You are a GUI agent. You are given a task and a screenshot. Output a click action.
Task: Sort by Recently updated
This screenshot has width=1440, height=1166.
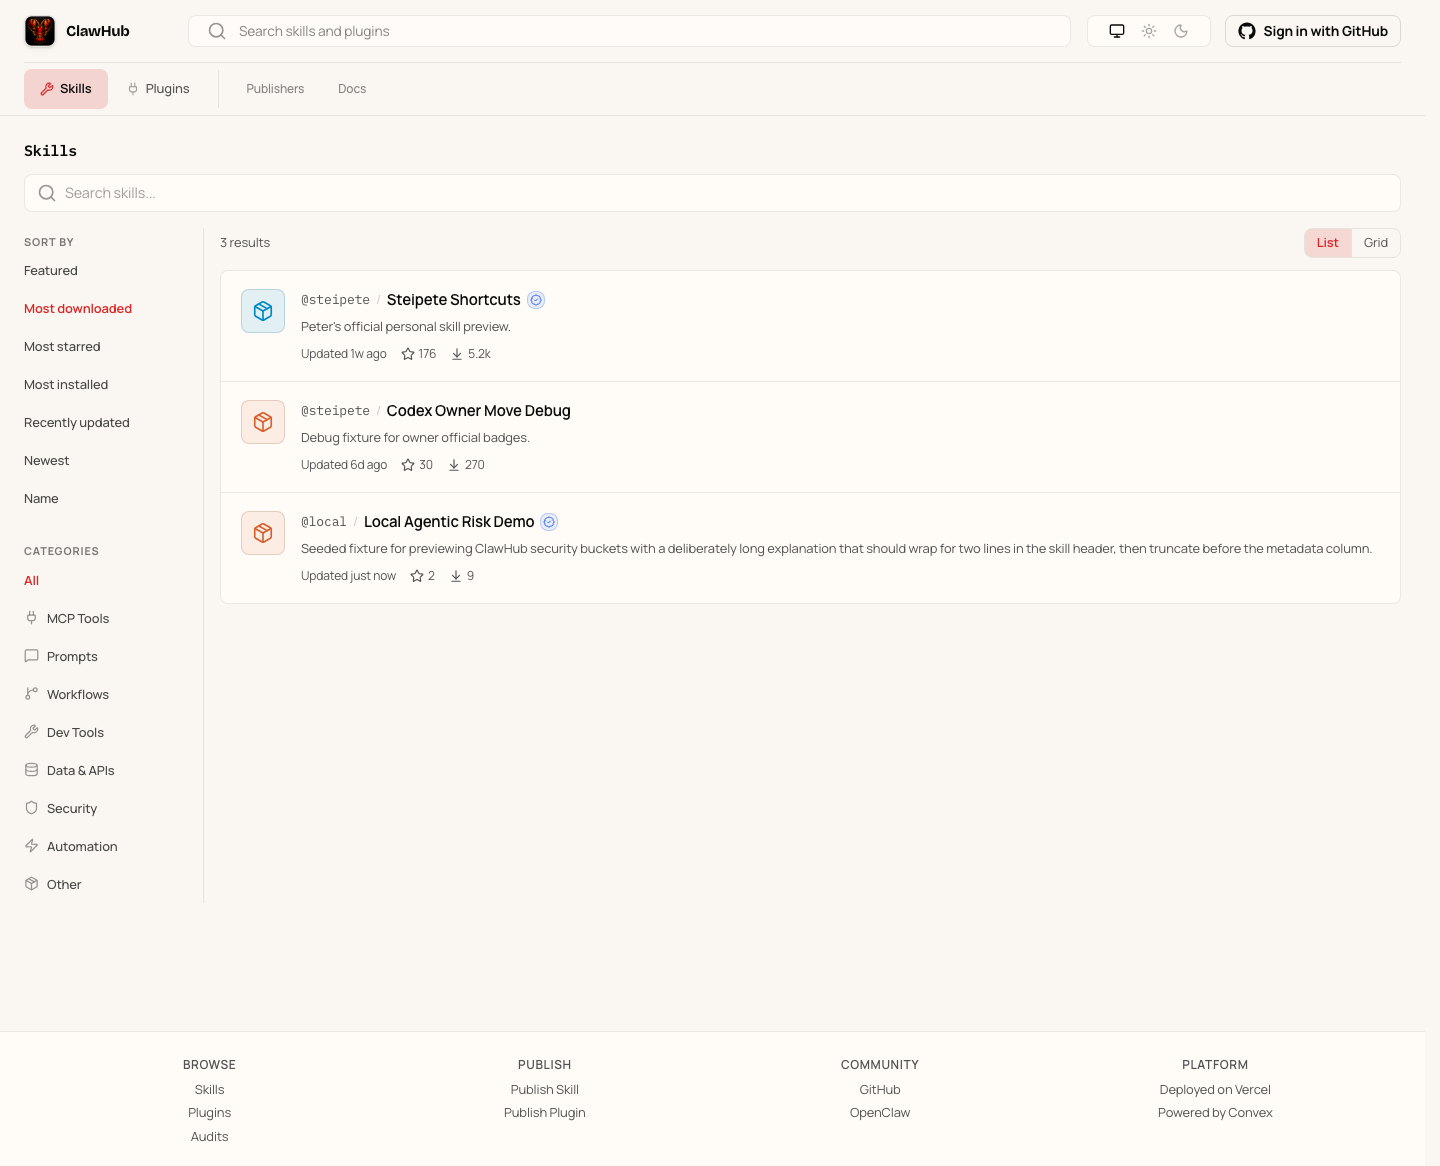coord(77,423)
